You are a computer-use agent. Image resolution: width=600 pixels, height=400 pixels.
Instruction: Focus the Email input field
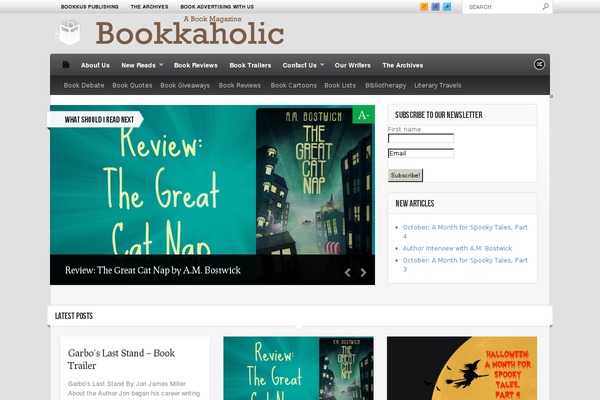click(421, 153)
